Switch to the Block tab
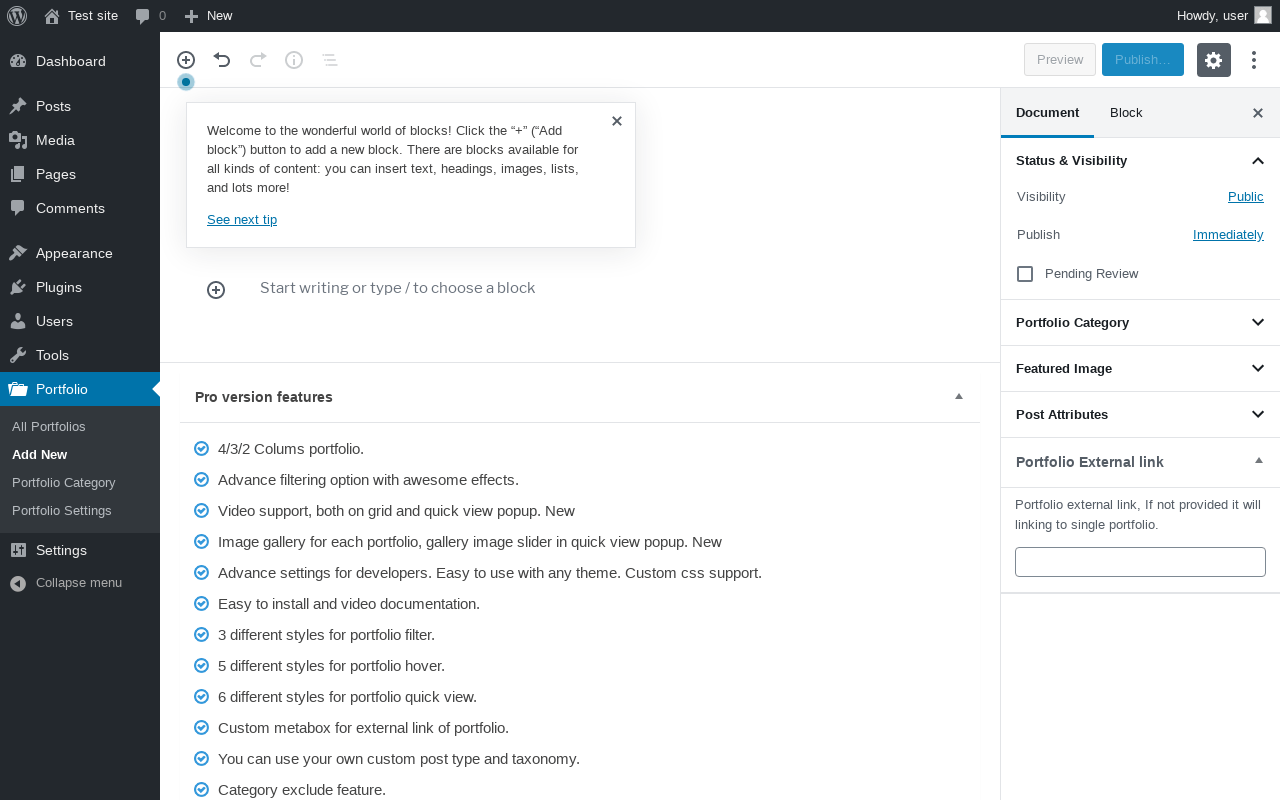 [1126, 113]
